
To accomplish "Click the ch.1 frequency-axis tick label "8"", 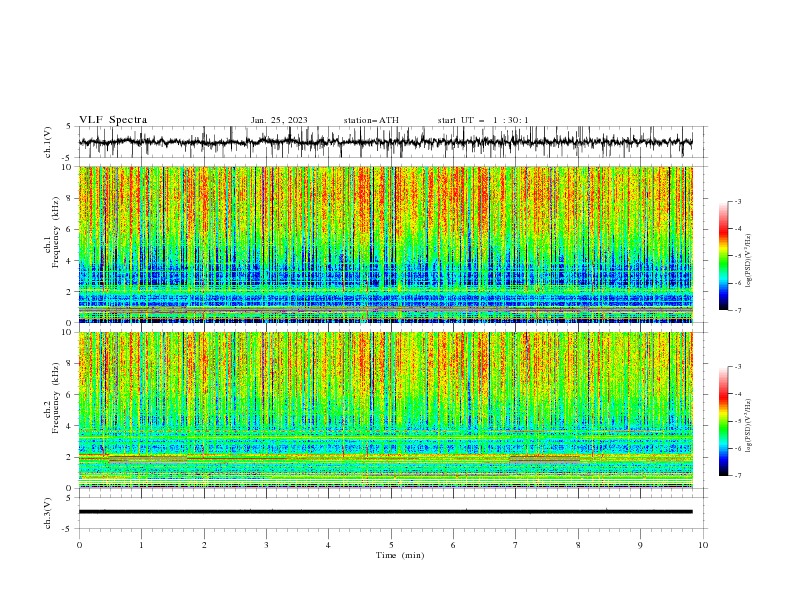I will click(69, 198).
